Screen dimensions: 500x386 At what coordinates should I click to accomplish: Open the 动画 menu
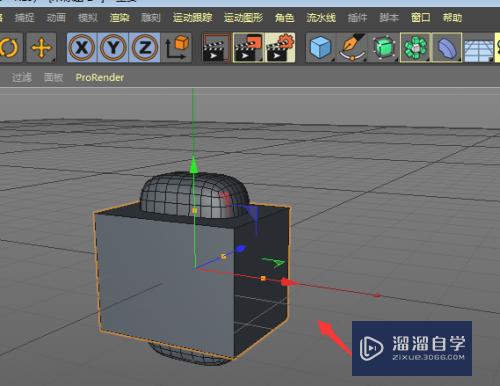[x=56, y=17]
